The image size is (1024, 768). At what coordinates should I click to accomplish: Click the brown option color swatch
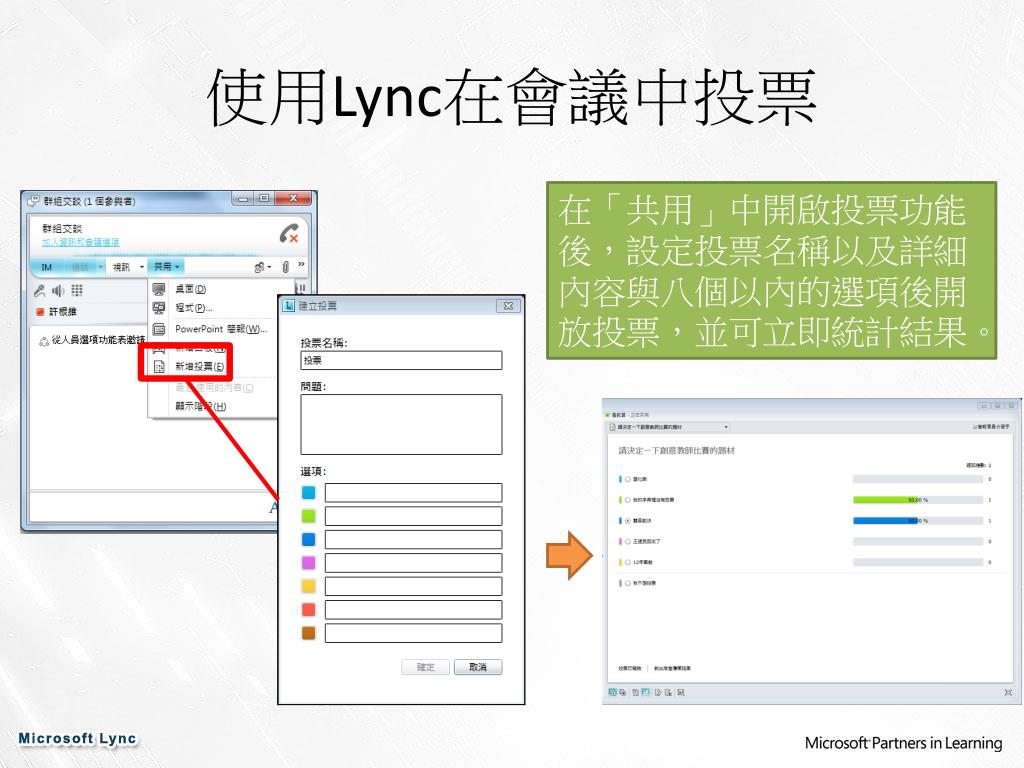tap(309, 633)
